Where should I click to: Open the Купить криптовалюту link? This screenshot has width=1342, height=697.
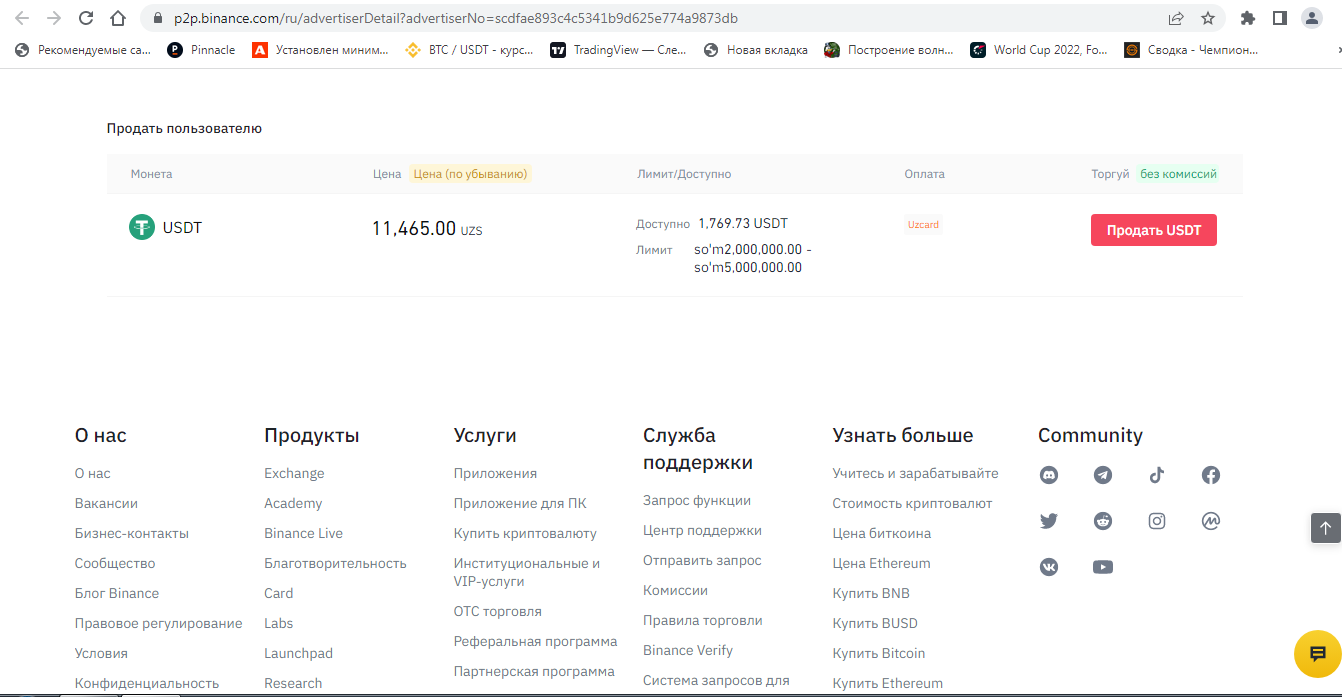[525, 533]
